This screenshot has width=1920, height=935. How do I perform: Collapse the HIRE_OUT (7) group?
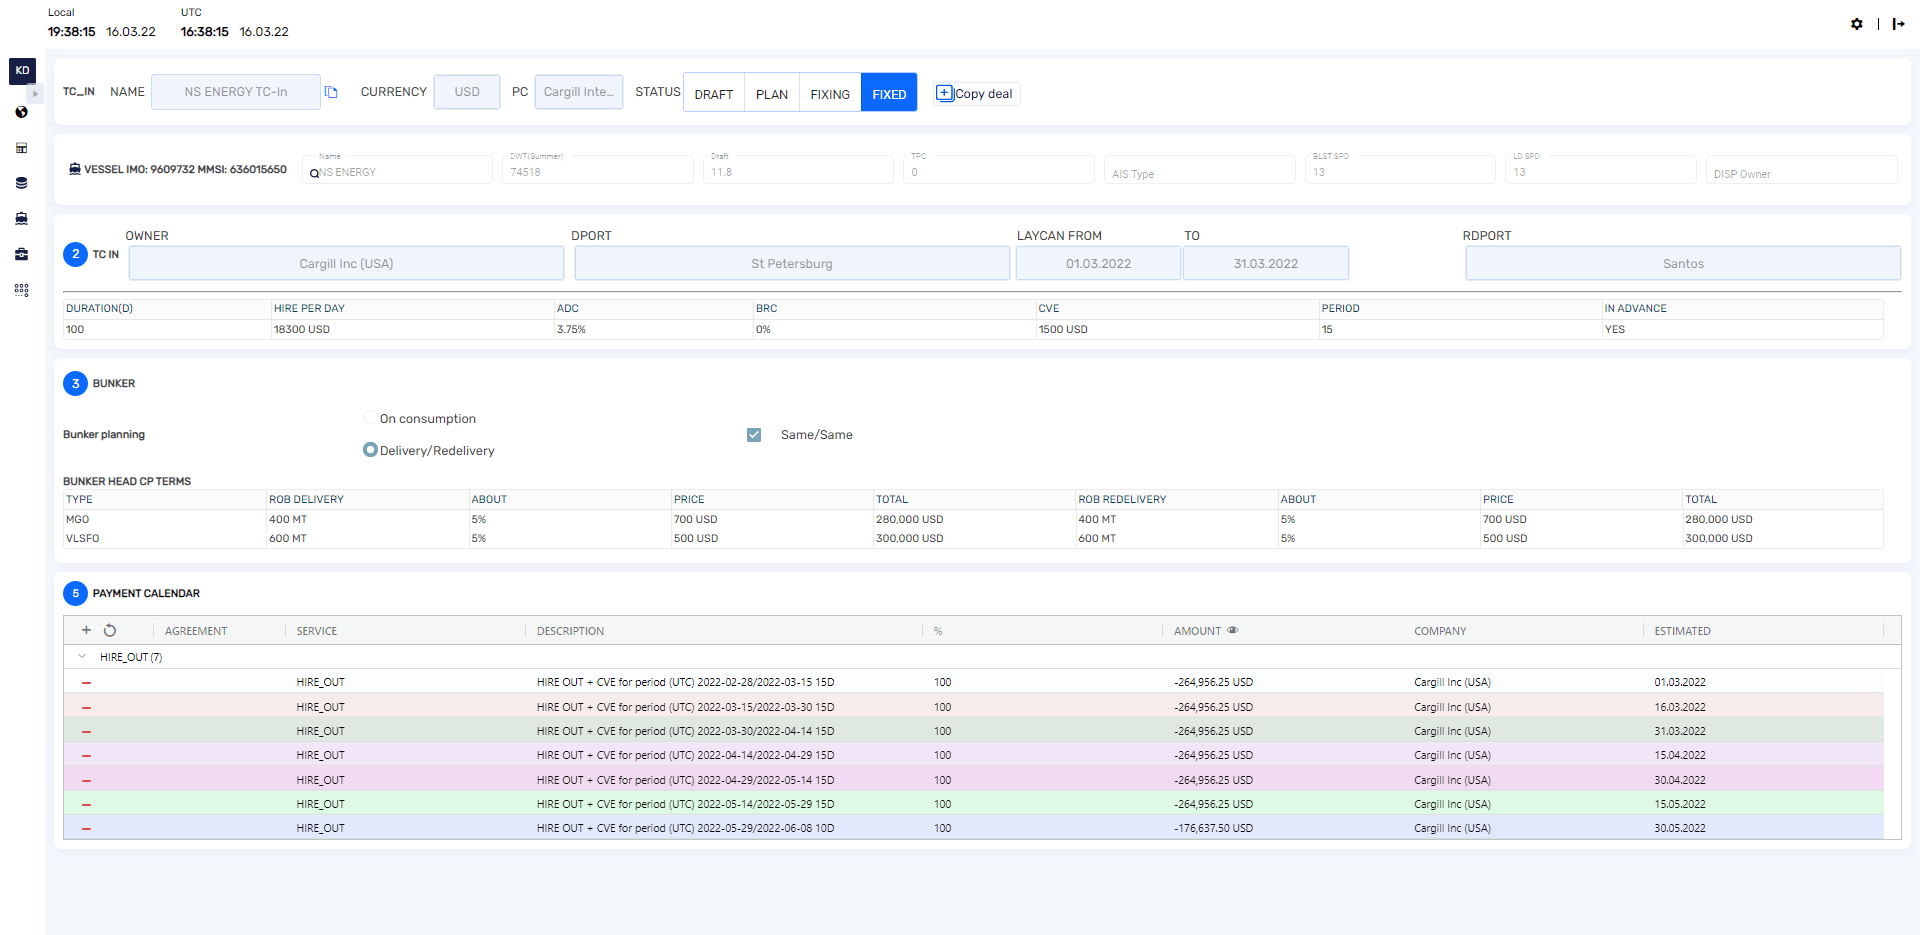82,657
